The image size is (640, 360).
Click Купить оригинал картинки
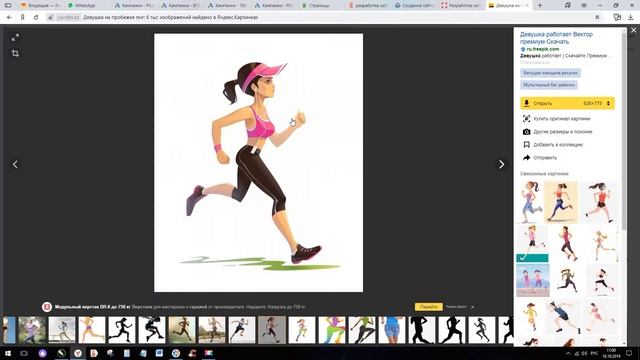[561, 118]
